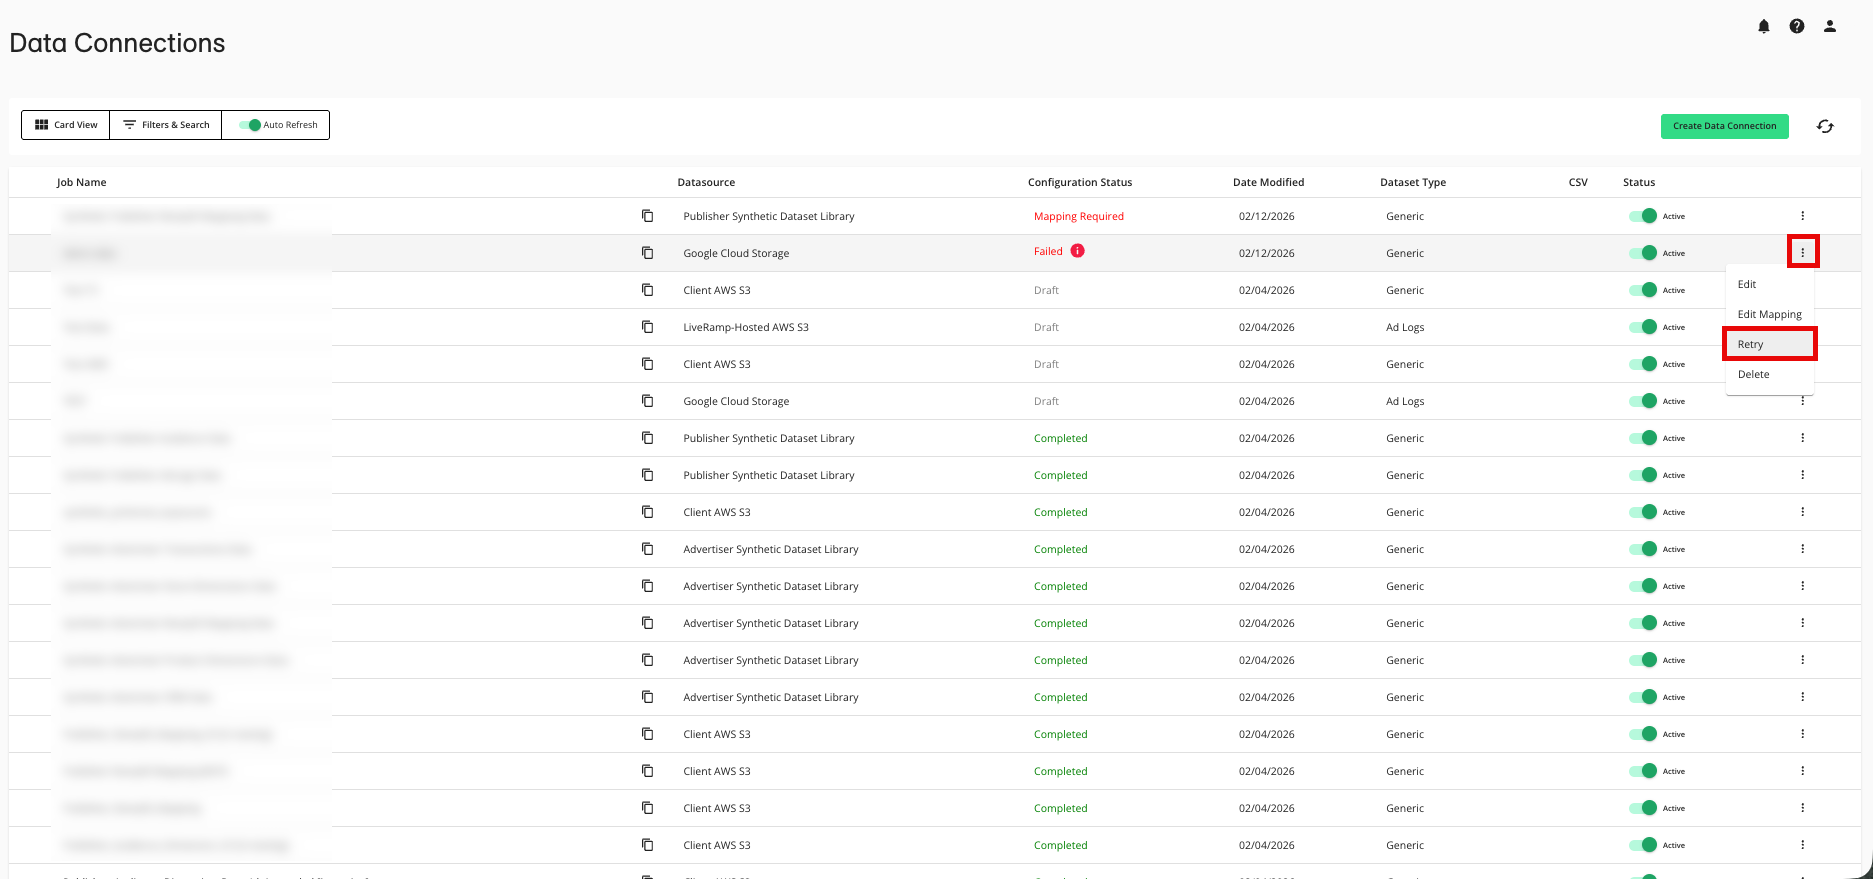Viewport: 1873px width, 879px height.
Task: Click the Mapping Required status text
Action: click(1079, 216)
